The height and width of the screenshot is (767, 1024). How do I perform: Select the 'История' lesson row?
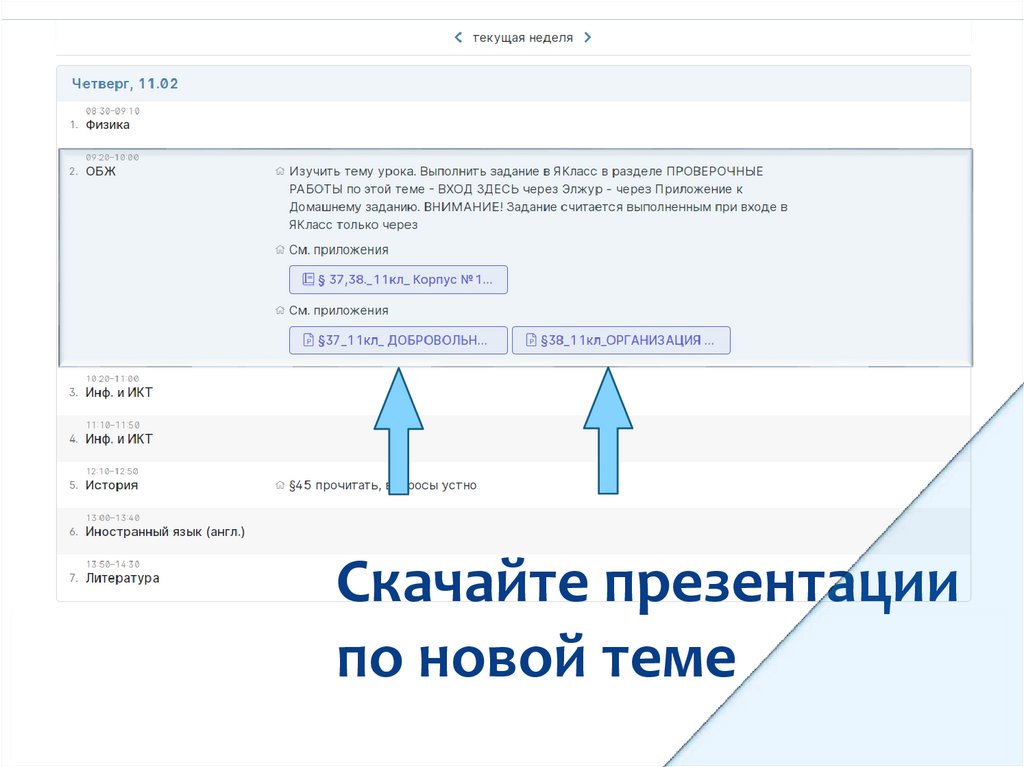[513, 485]
